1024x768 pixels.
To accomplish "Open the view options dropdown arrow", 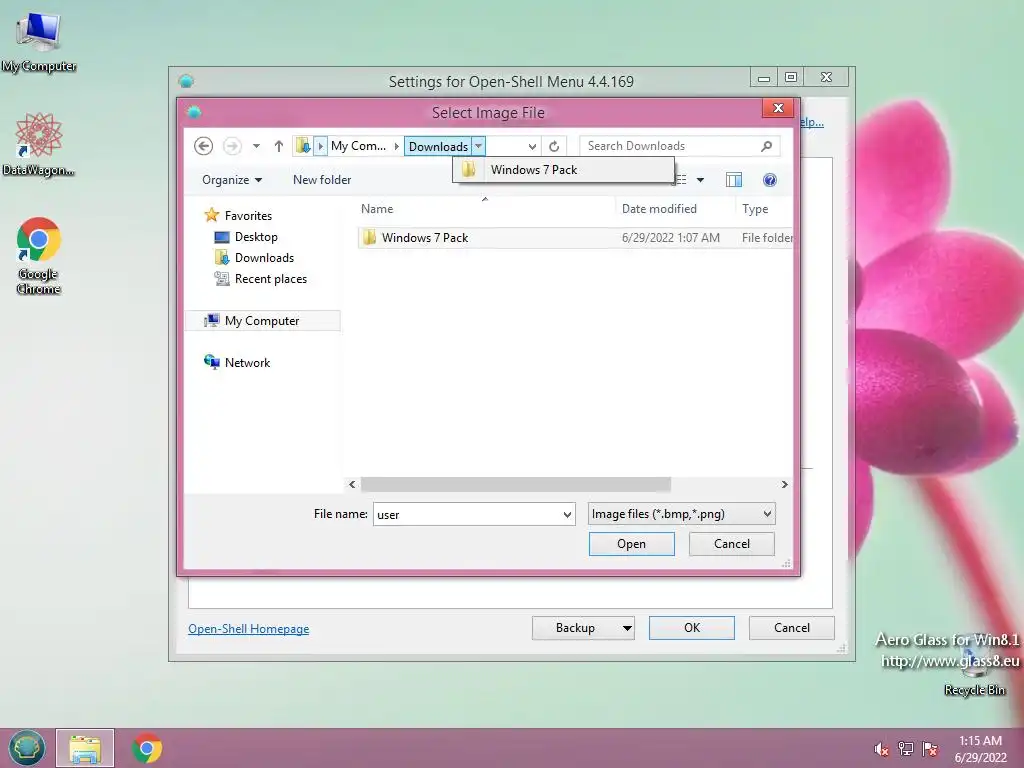I will (700, 180).
